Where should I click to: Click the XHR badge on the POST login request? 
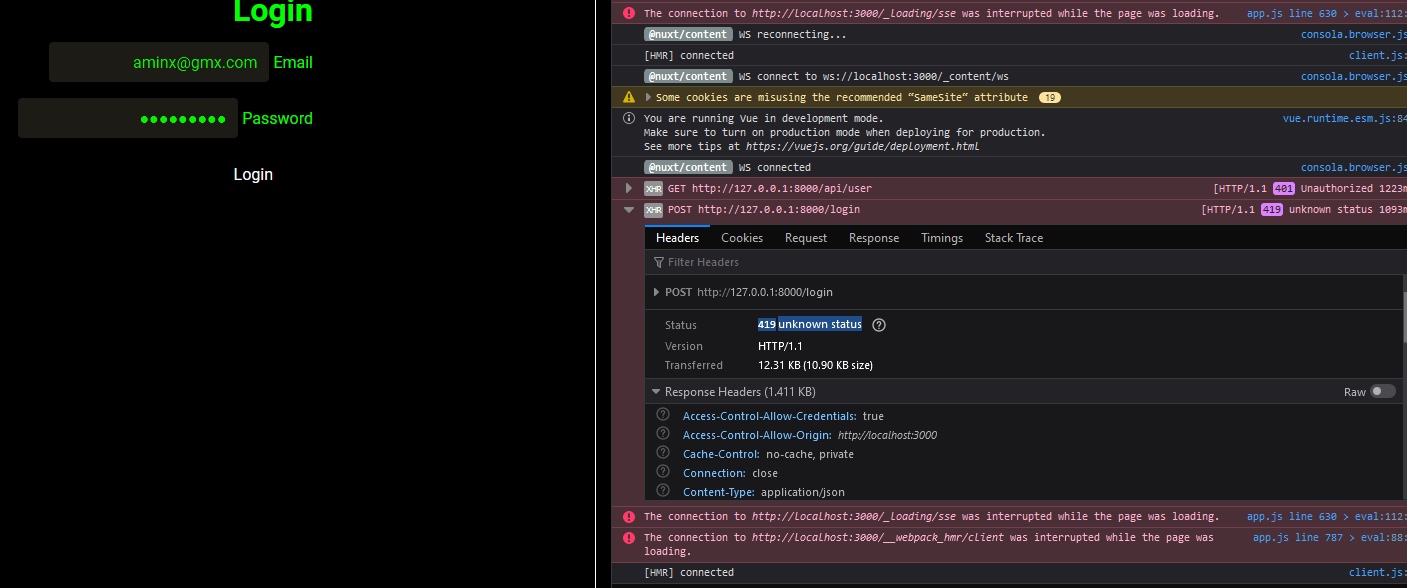tap(653, 209)
